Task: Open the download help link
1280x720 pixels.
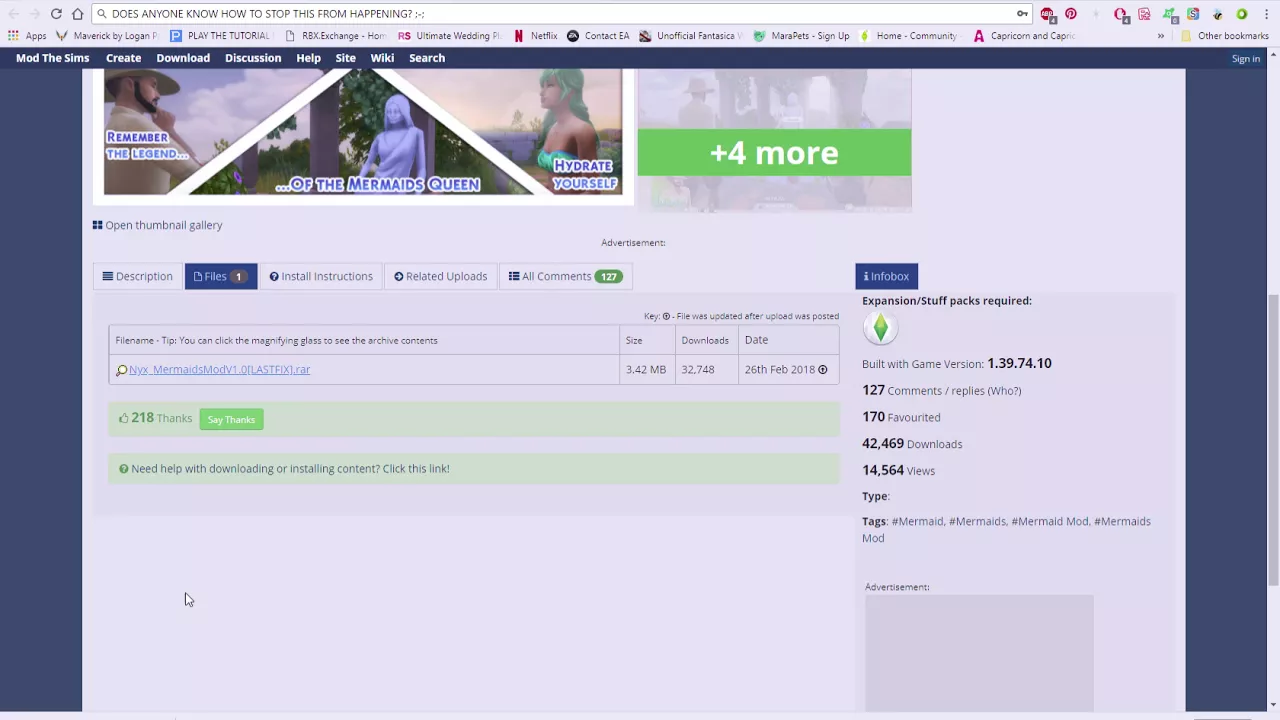Action: tap(290, 468)
